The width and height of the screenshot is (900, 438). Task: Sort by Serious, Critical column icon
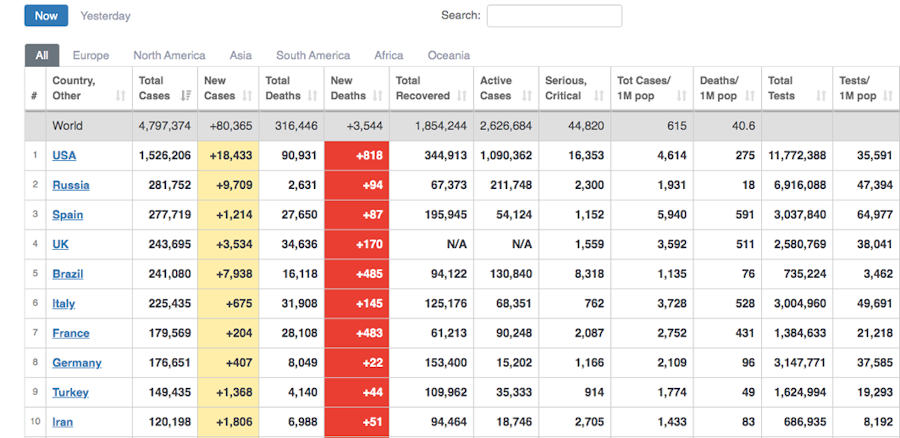point(598,96)
